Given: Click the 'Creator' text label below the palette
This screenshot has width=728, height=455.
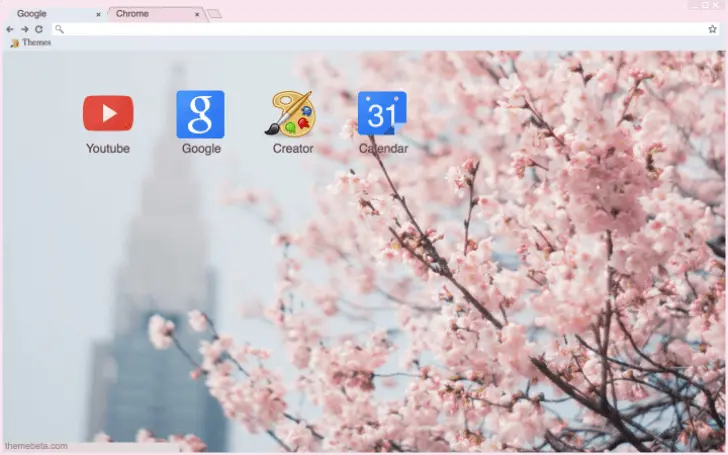Looking at the screenshot, I should [x=292, y=149].
